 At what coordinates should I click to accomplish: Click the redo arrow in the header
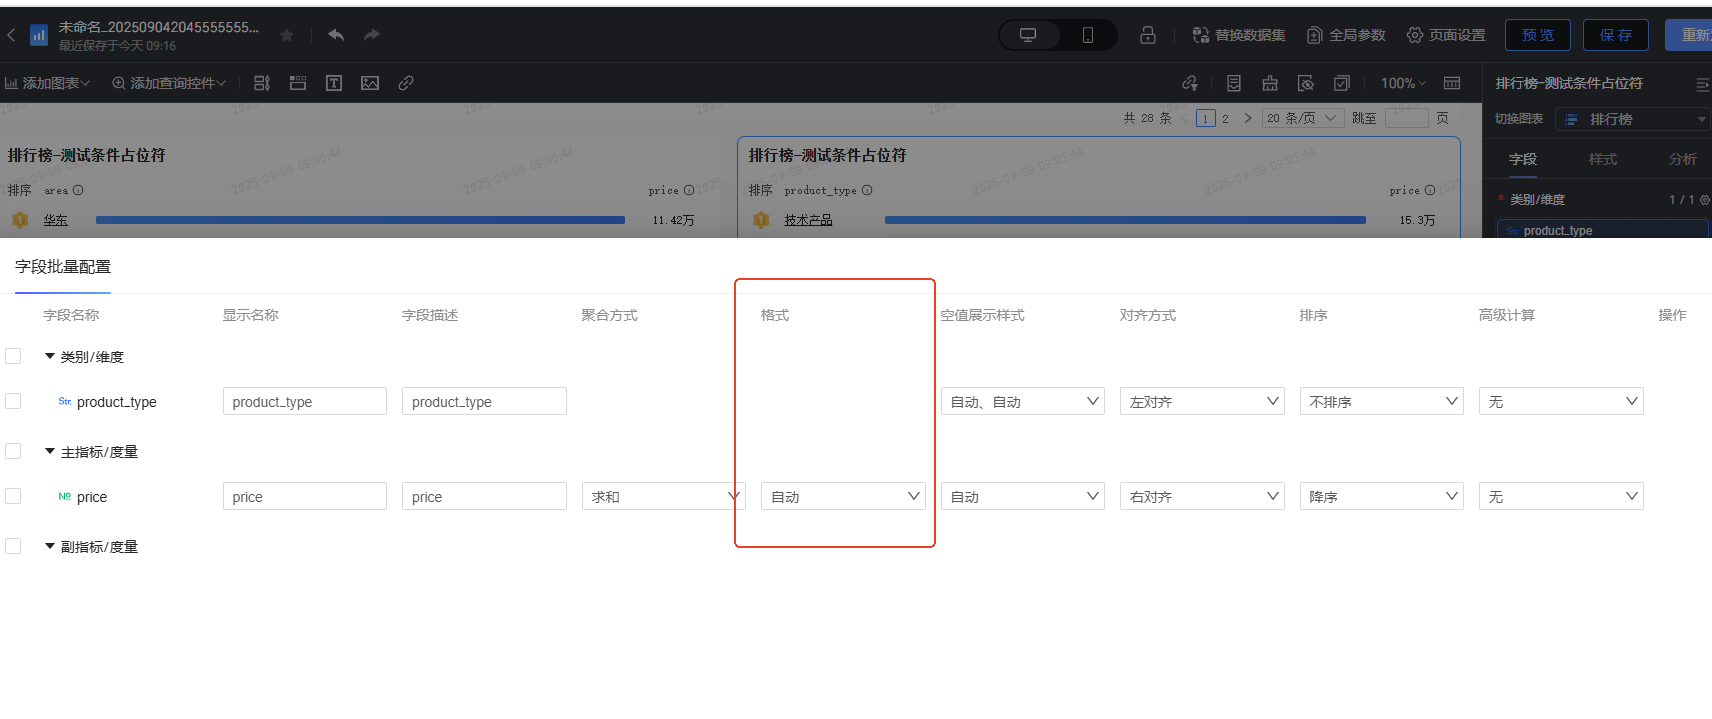[372, 35]
